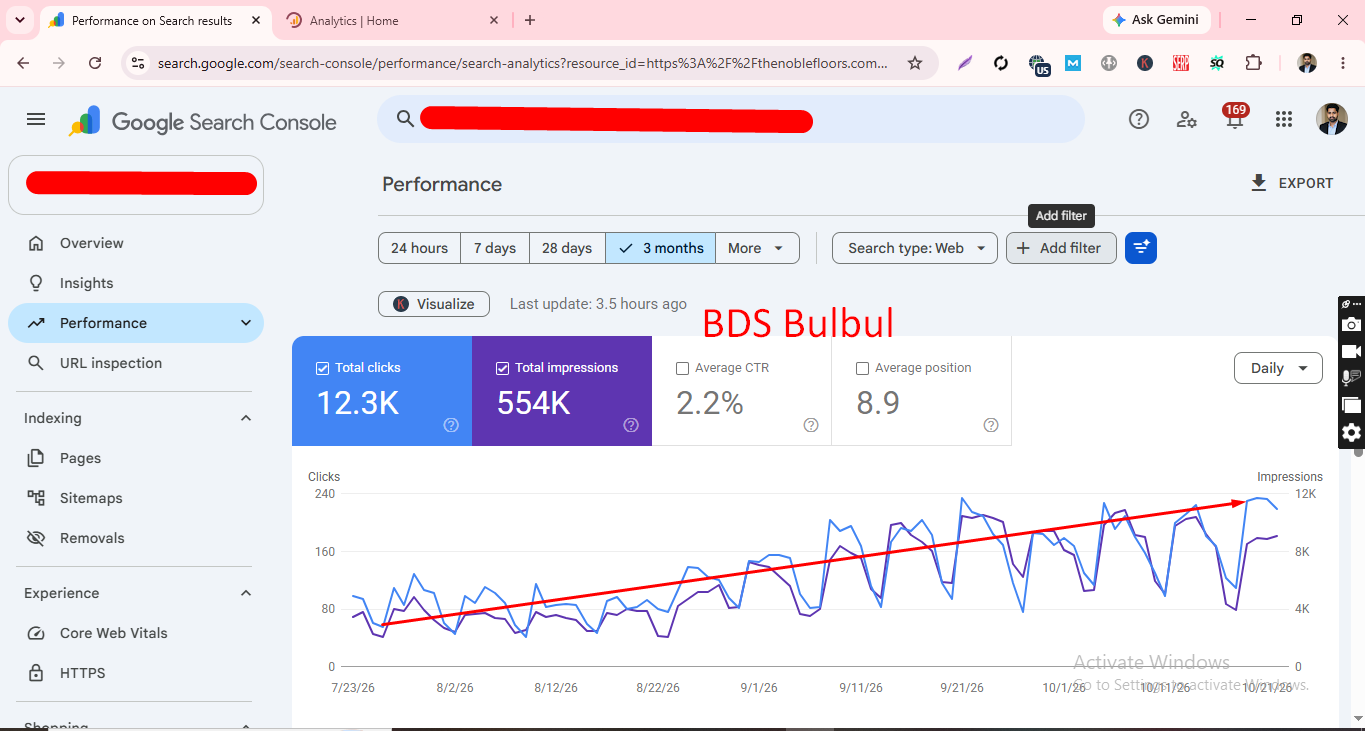
Task: Click help icon on Total impressions card
Action: 631,425
